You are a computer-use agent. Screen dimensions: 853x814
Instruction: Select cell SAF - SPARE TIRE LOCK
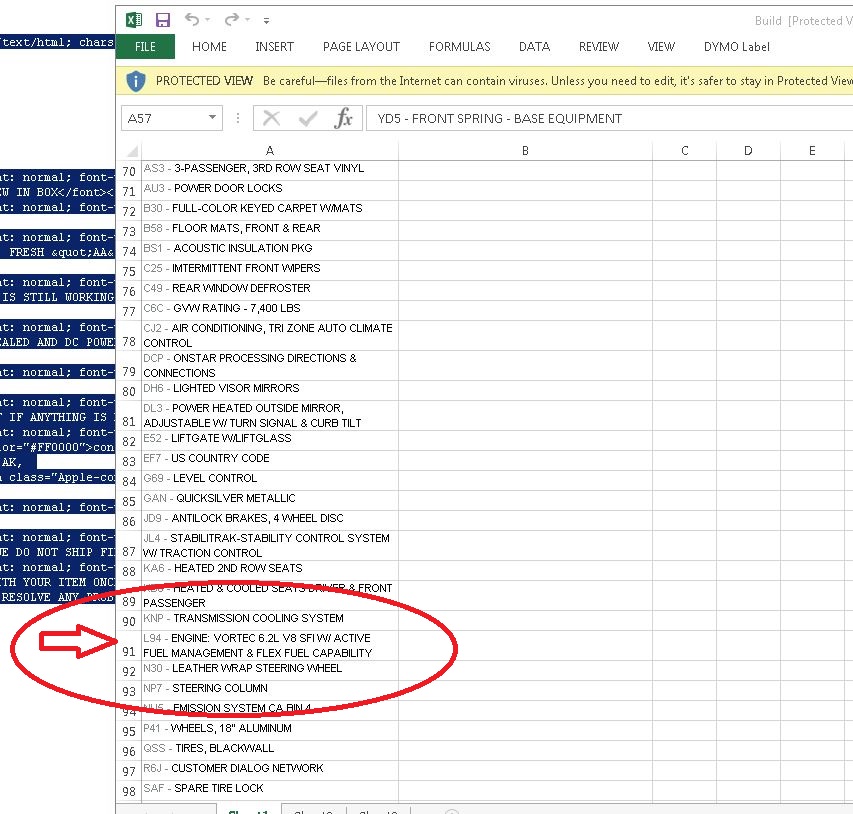[x=270, y=791]
